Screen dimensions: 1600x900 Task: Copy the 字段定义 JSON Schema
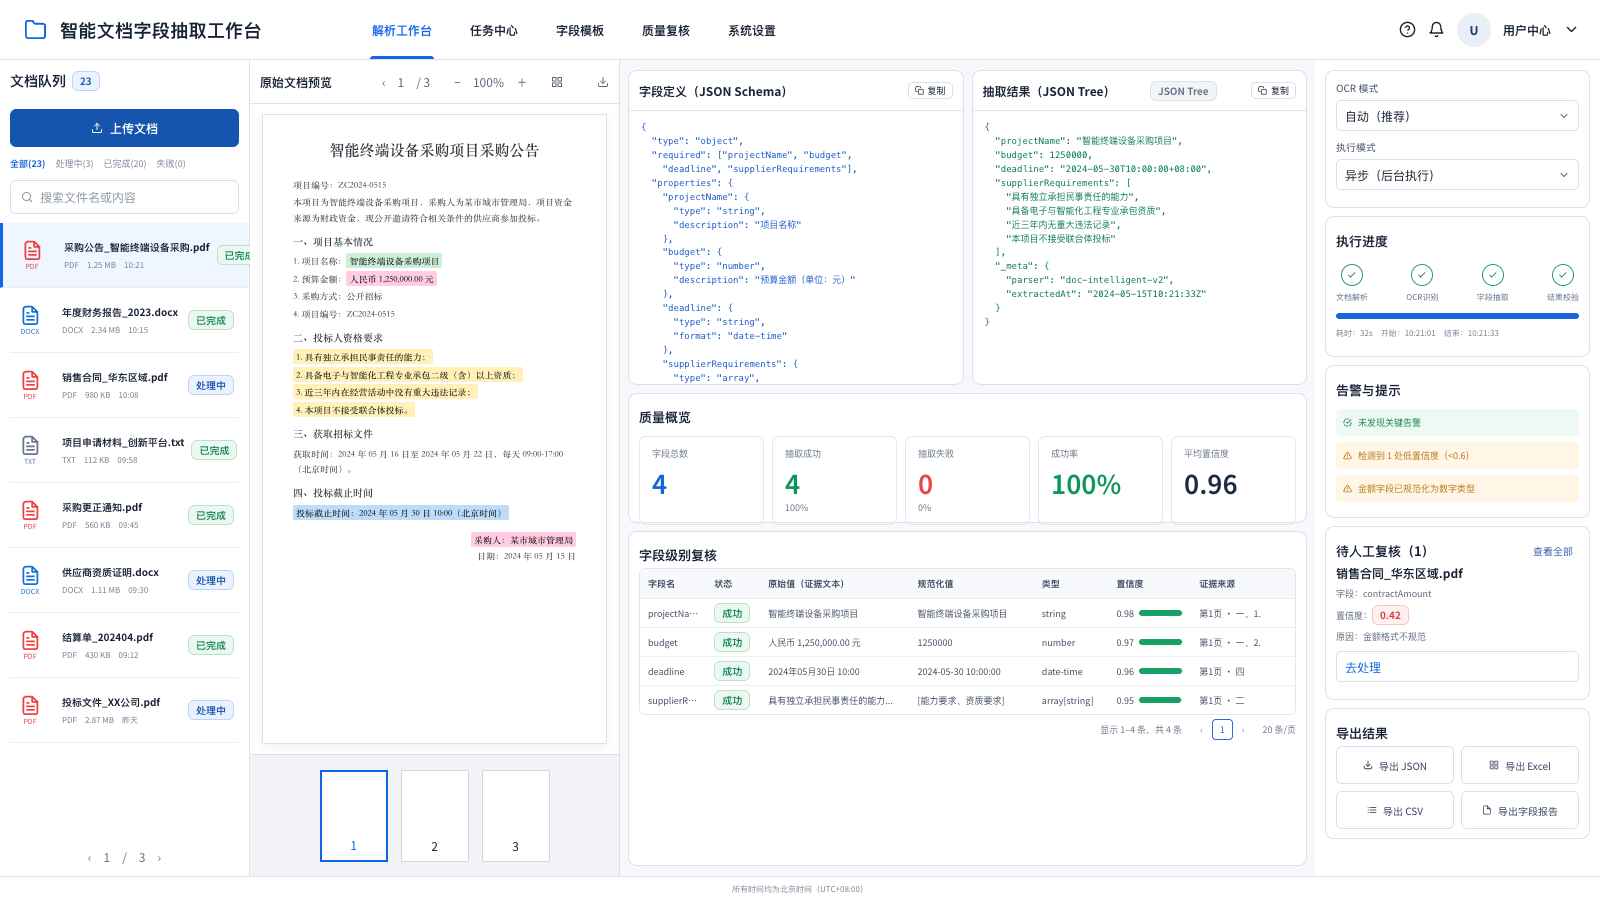pos(930,91)
